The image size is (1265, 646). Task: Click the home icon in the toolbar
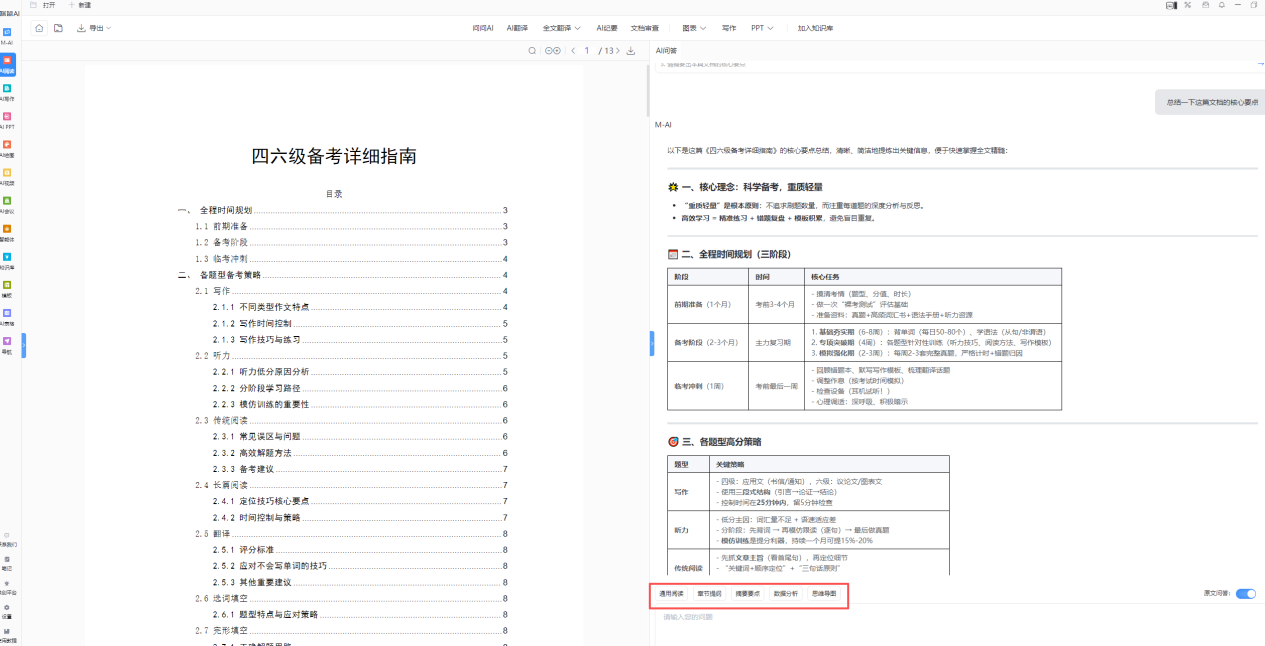pyautogui.click(x=39, y=28)
